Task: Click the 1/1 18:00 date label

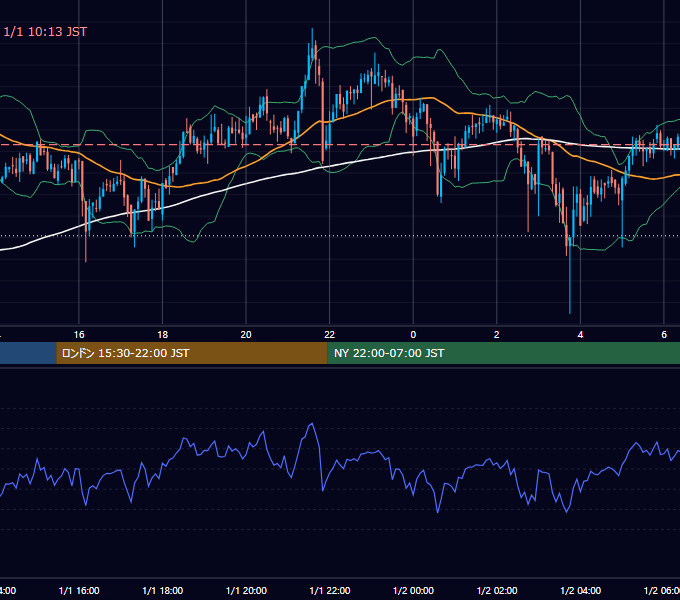Action: point(163,590)
